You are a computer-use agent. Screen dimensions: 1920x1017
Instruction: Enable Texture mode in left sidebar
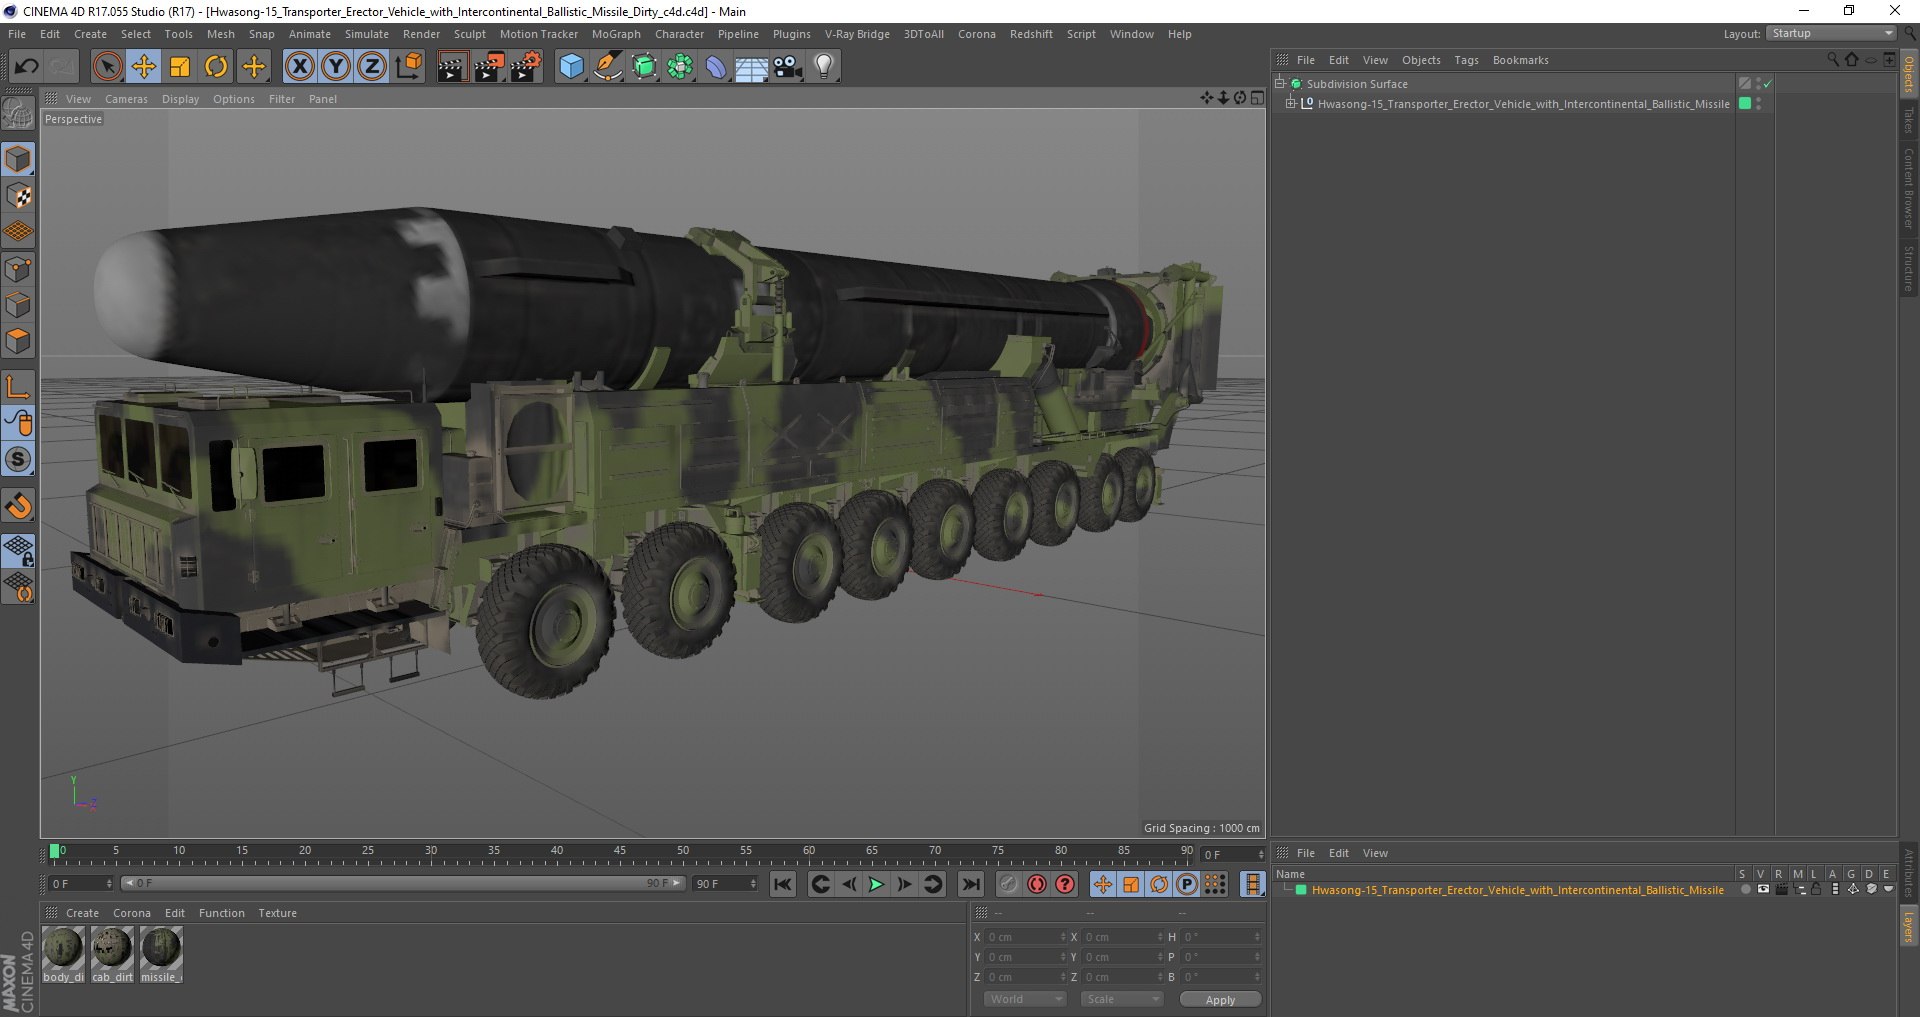pyautogui.click(x=18, y=196)
